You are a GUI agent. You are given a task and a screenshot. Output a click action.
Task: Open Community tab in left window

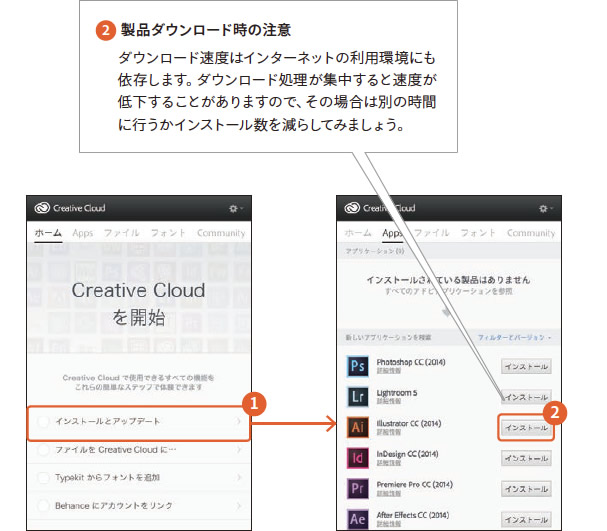[221, 233]
